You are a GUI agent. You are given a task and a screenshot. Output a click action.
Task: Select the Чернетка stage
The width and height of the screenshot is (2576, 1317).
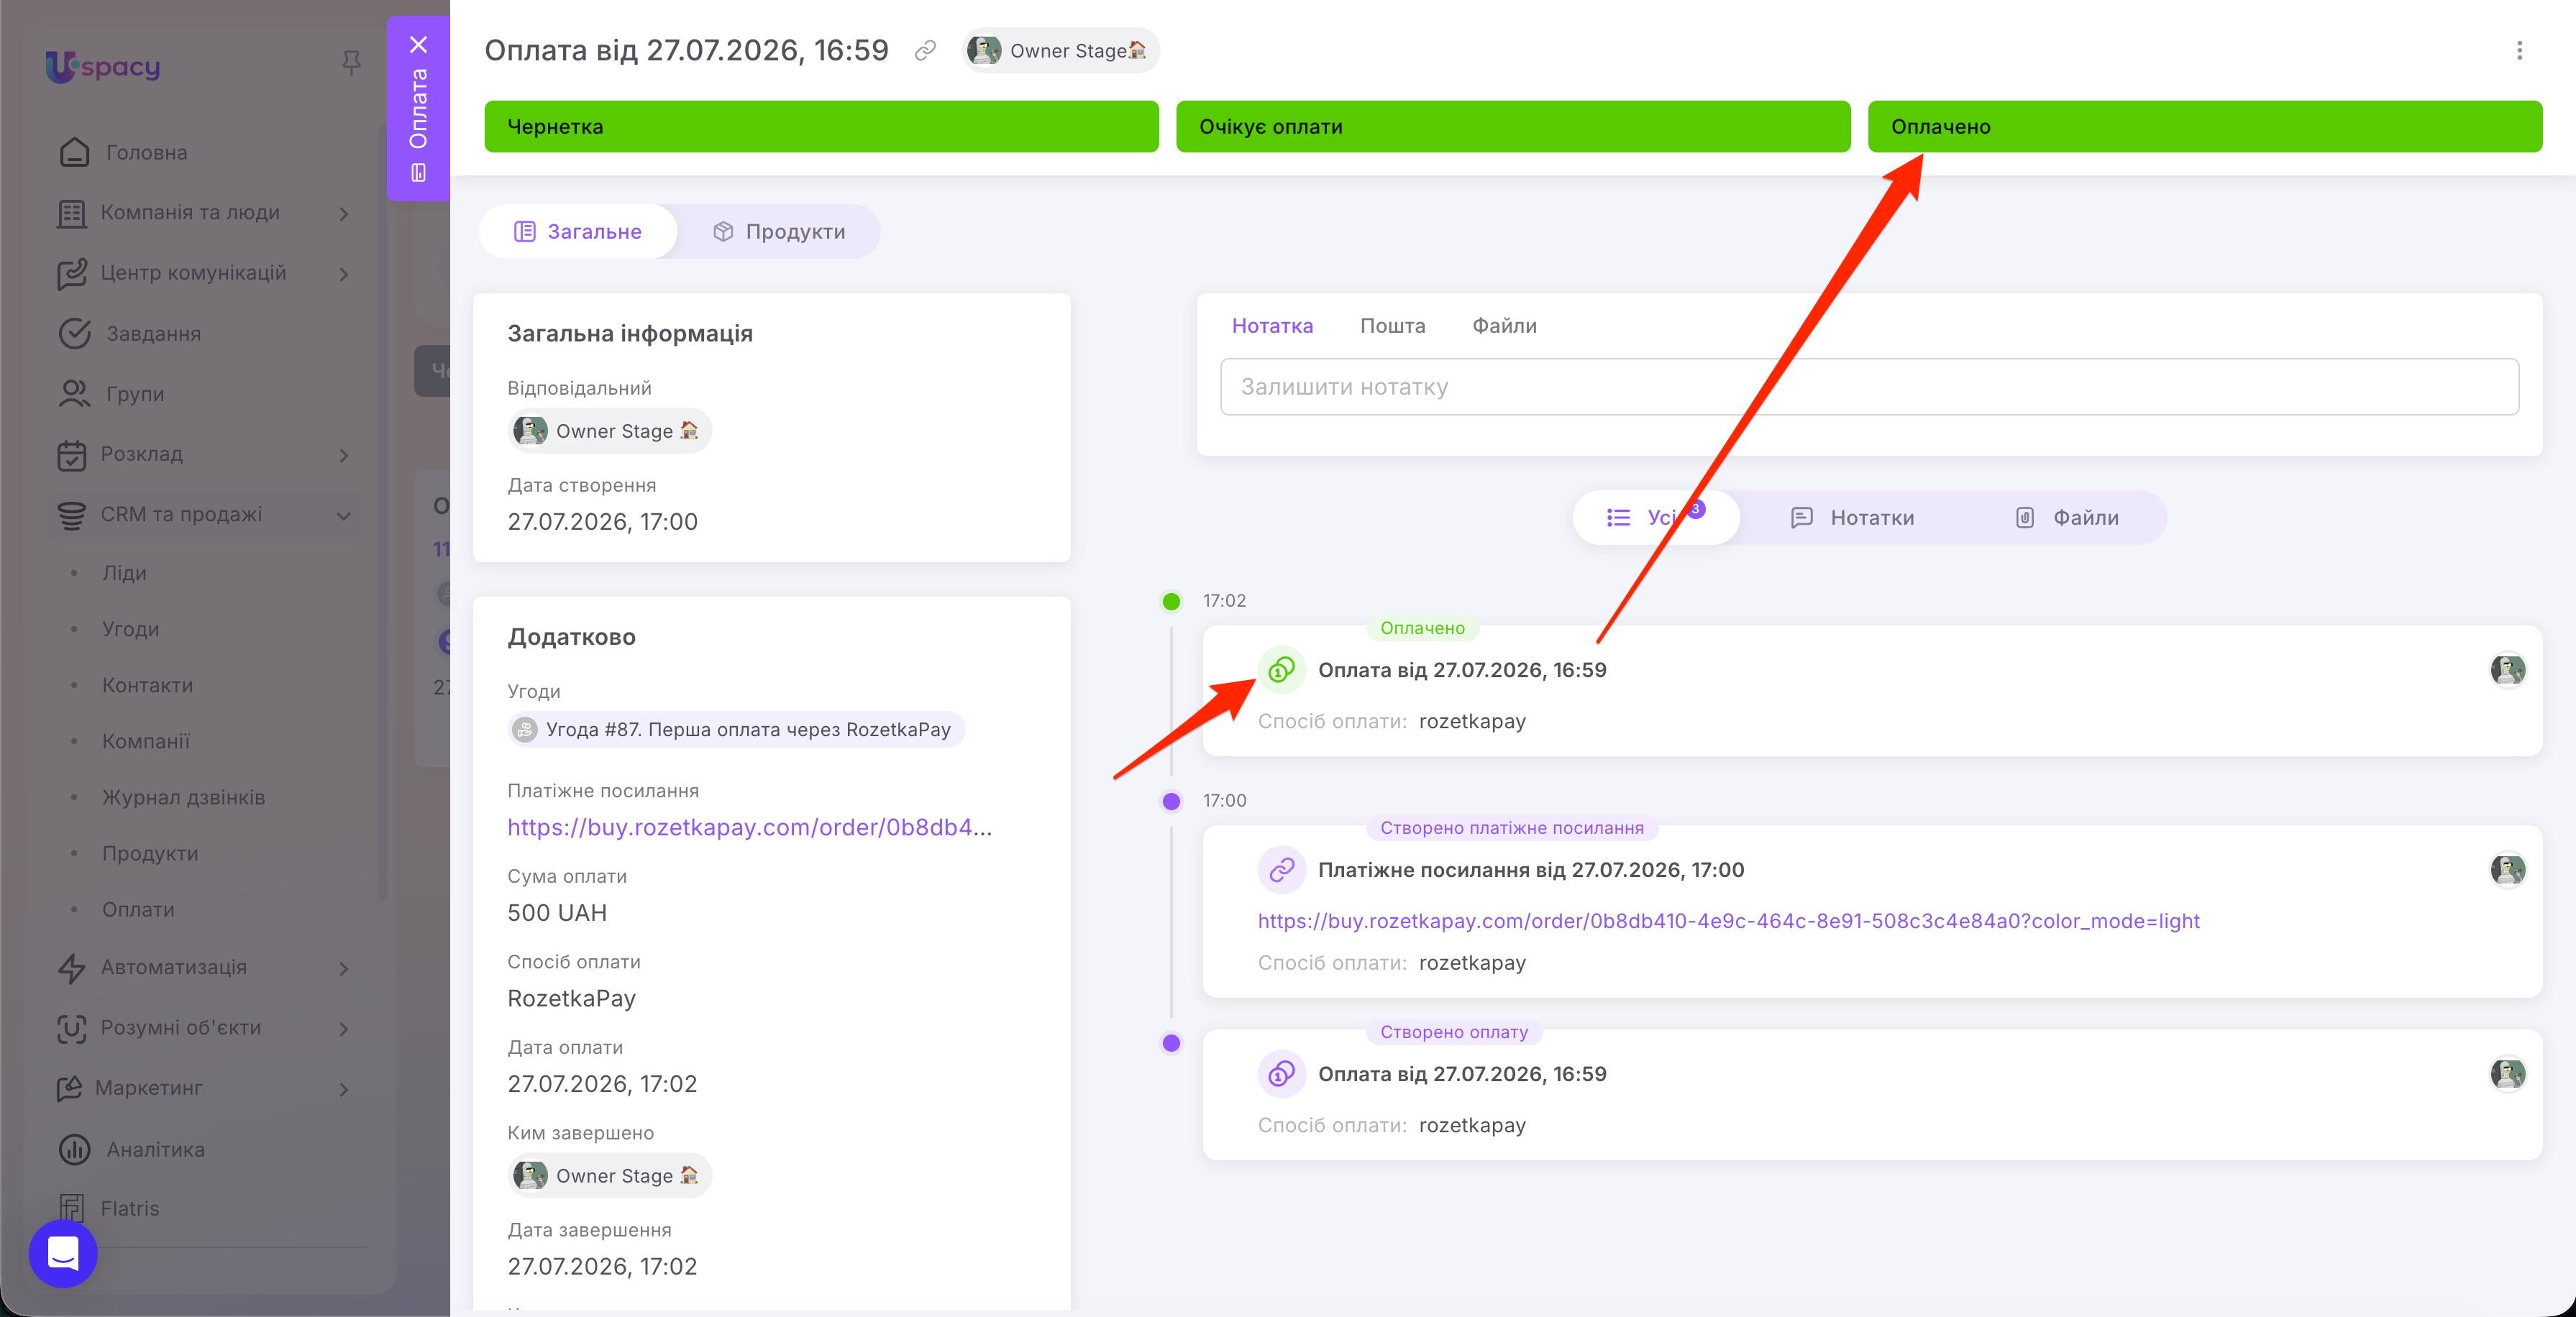pos(821,127)
